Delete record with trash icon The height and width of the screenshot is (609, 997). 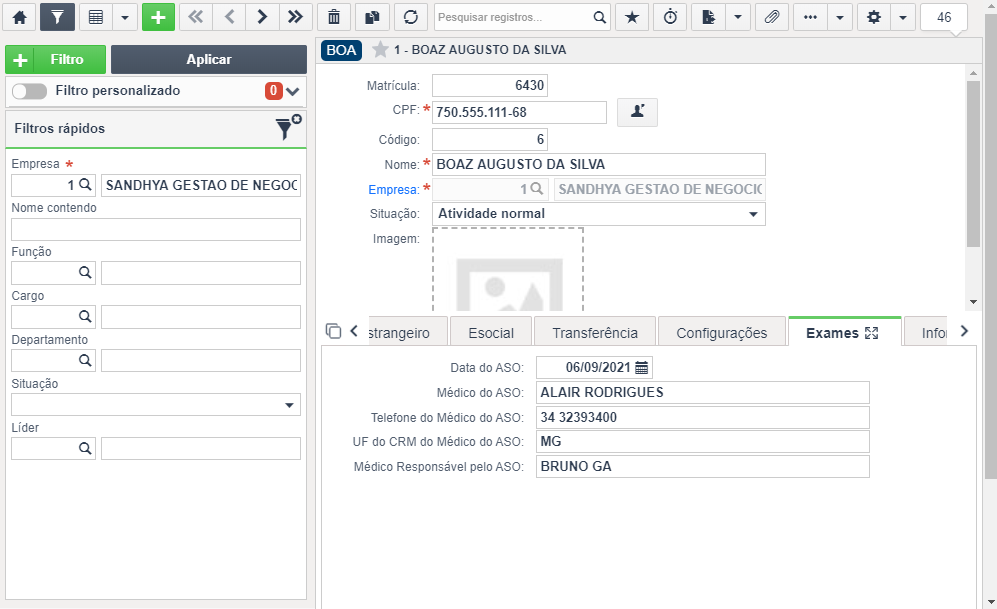(x=334, y=17)
